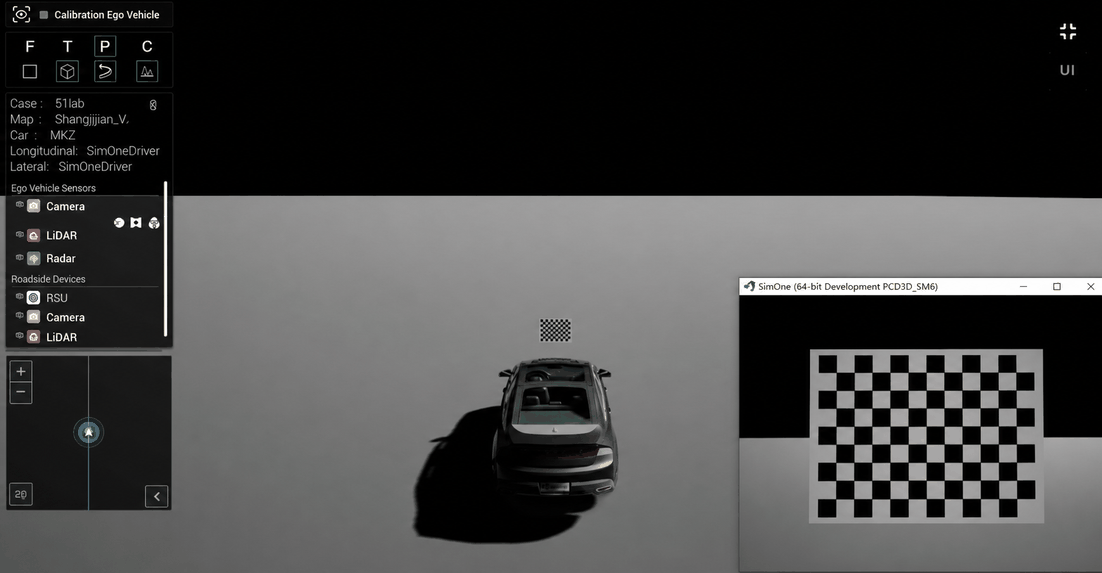
Task: Toggle visibility of ego vehicle LiDAR sensor
Action: (x=20, y=235)
